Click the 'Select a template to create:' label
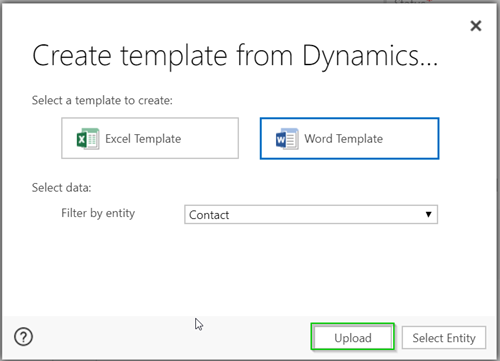500x361 pixels. 102,100
